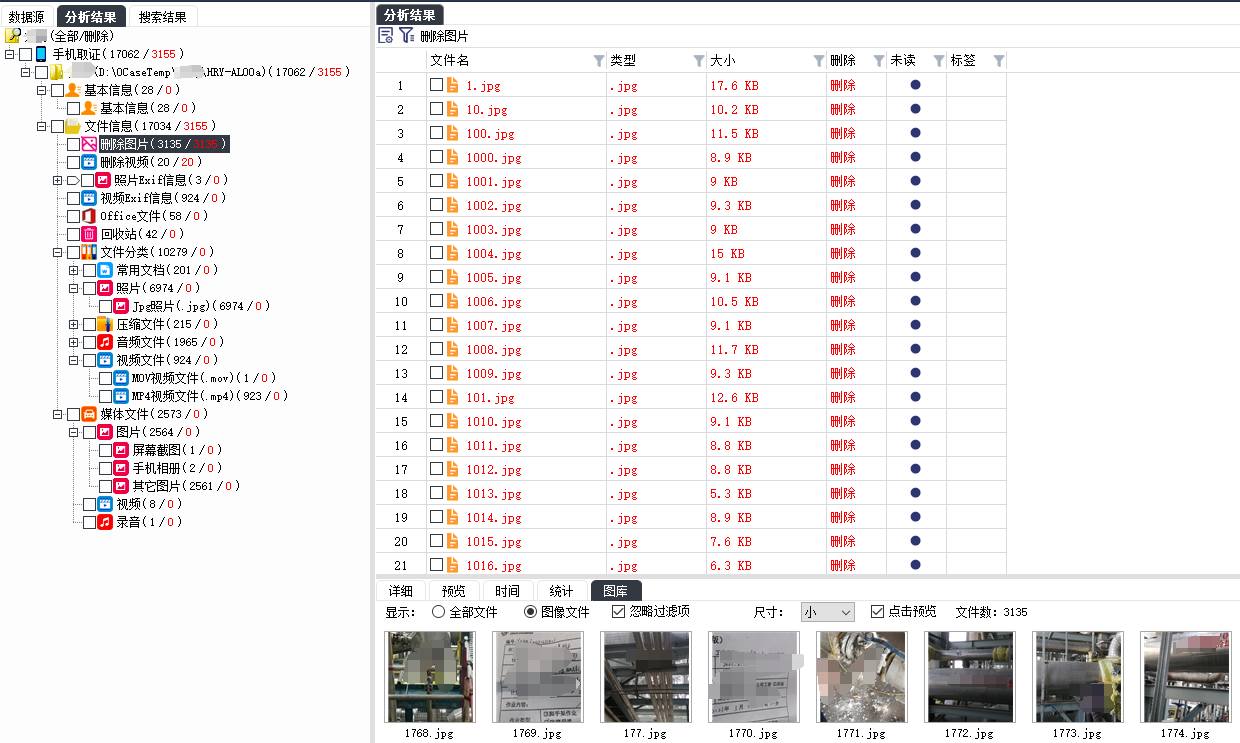
Task: Check the box for 回收站 node
Action: click(x=73, y=234)
